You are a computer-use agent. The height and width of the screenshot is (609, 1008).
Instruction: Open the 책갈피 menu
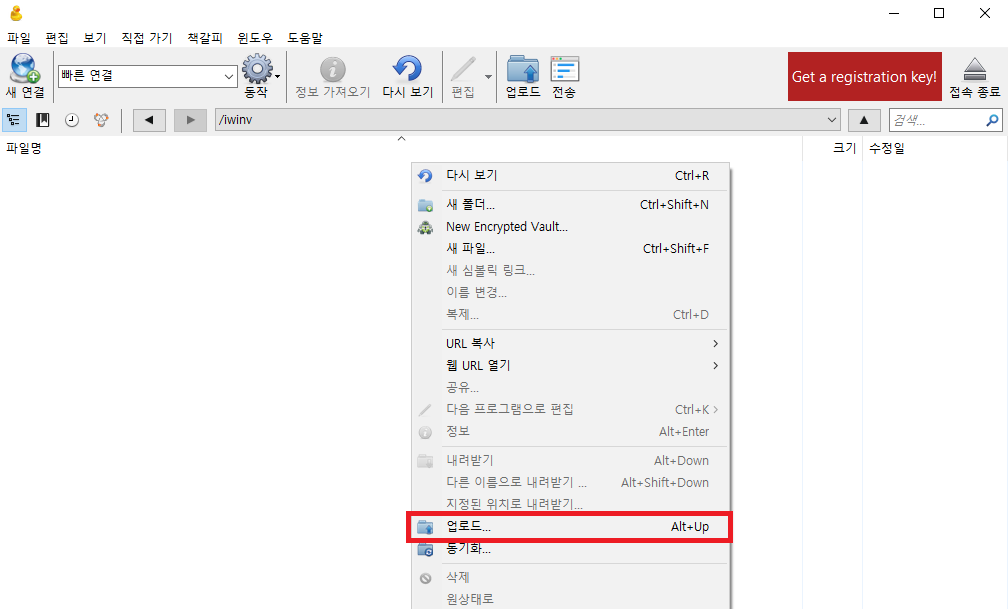click(204, 38)
